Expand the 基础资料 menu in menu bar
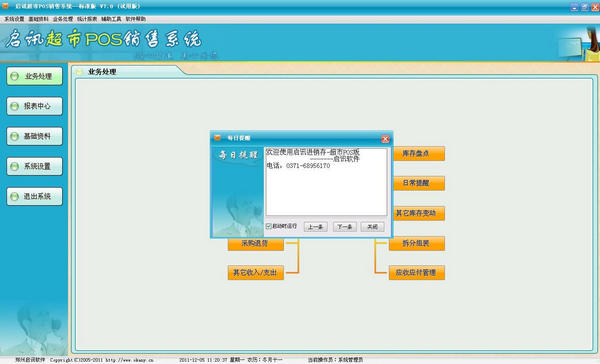This screenshot has width=600, height=364. click(38, 19)
